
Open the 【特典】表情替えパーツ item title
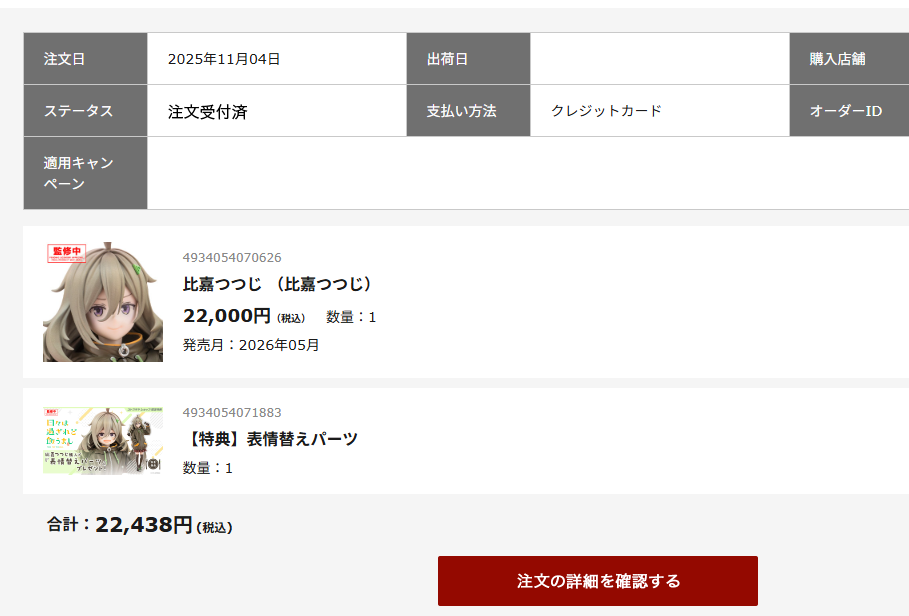coord(272,438)
